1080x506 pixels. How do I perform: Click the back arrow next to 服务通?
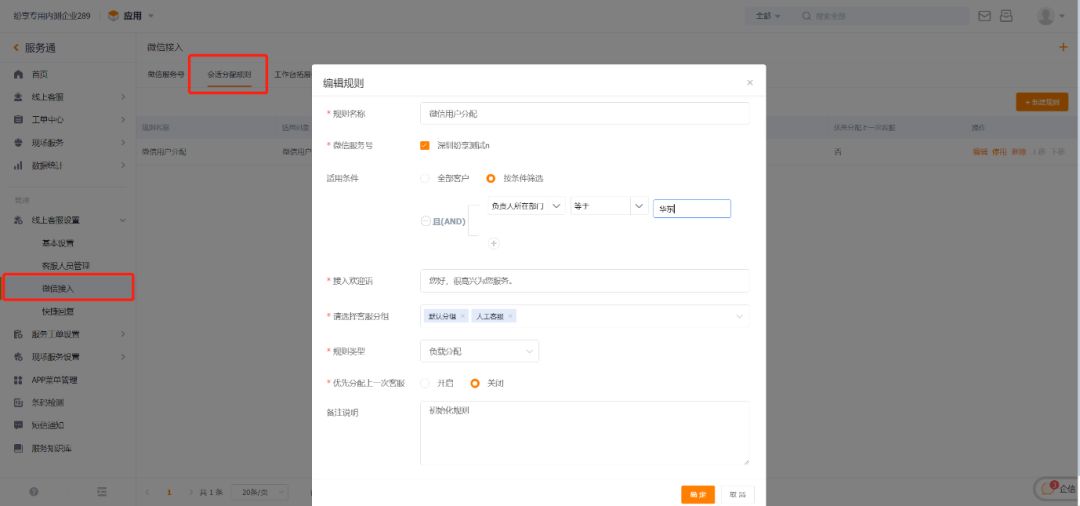(16, 48)
